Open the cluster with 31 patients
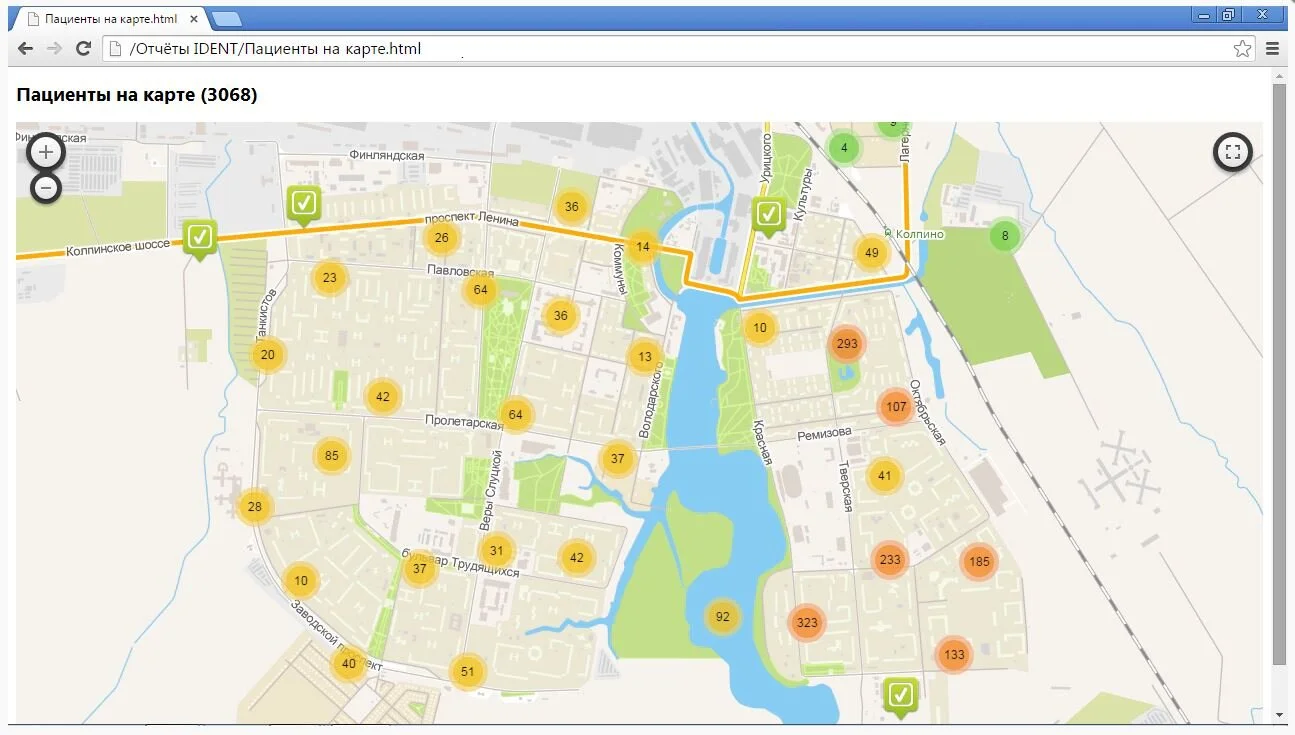The image size is (1295, 735). coord(496,551)
